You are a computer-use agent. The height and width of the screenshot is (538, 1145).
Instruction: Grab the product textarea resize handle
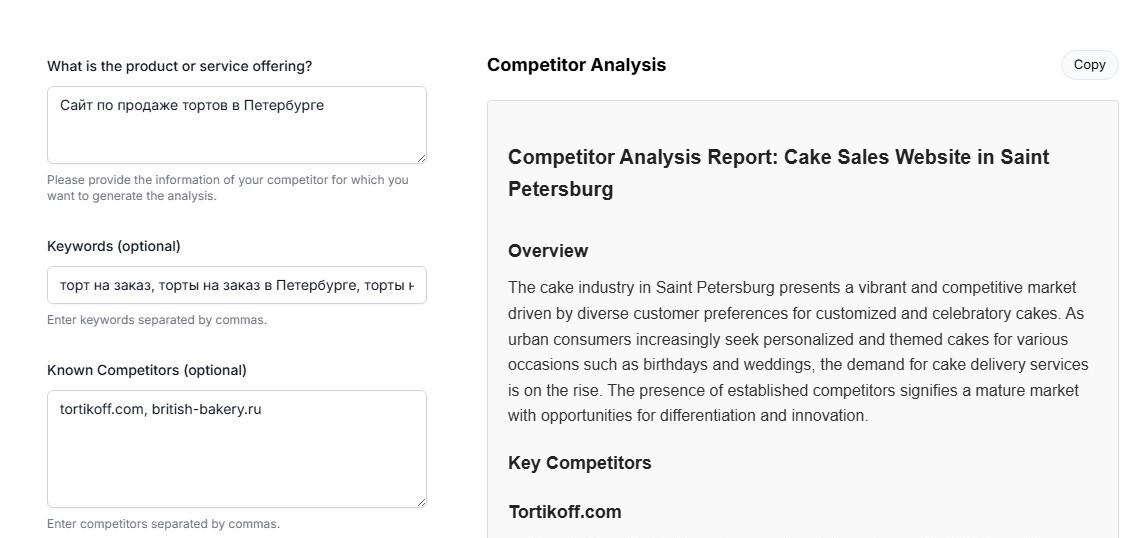click(x=421, y=158)
